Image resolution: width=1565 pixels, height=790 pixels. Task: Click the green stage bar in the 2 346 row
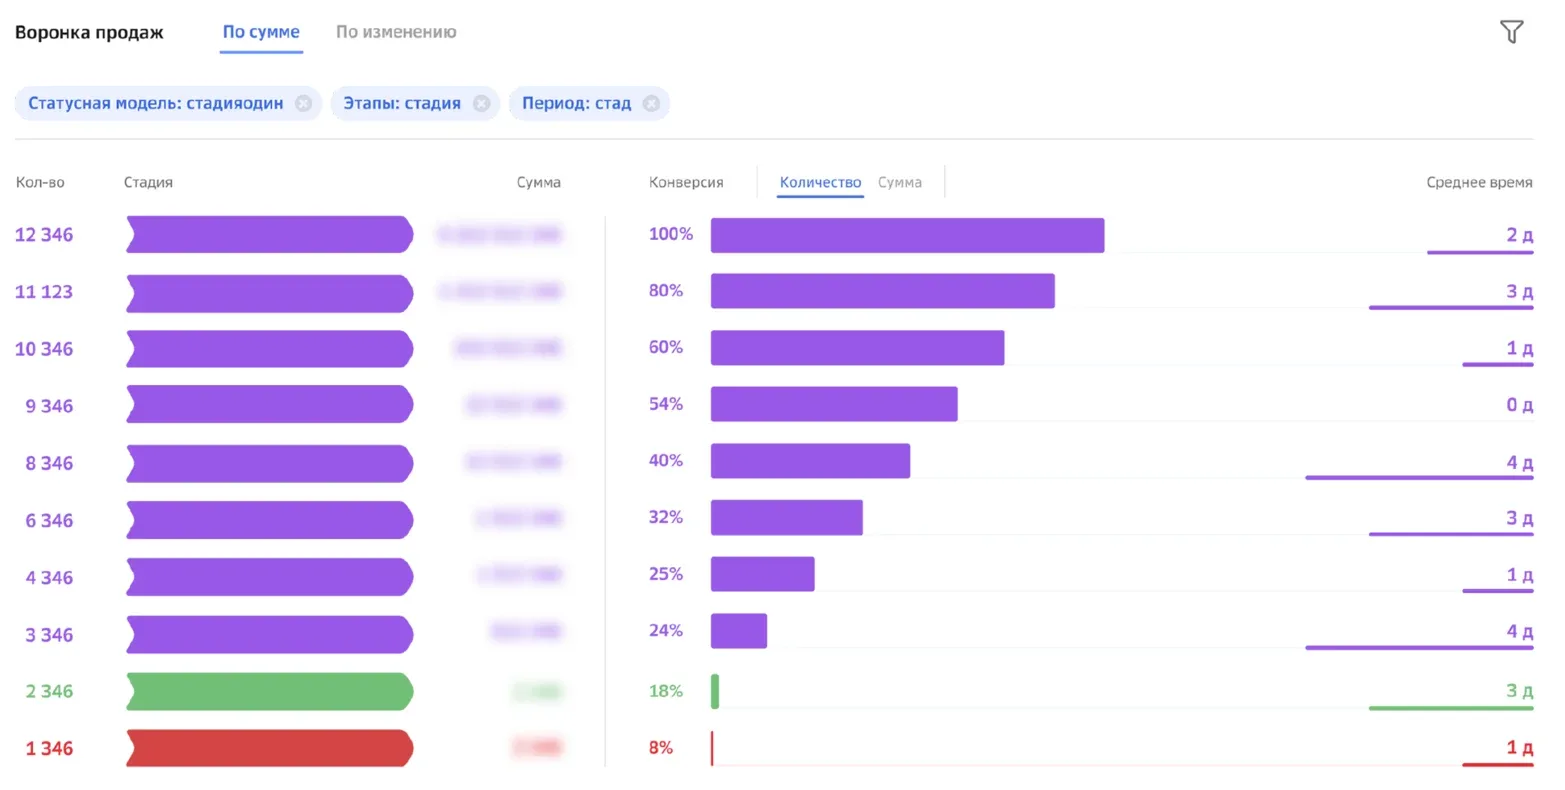(x=270, y=691)
